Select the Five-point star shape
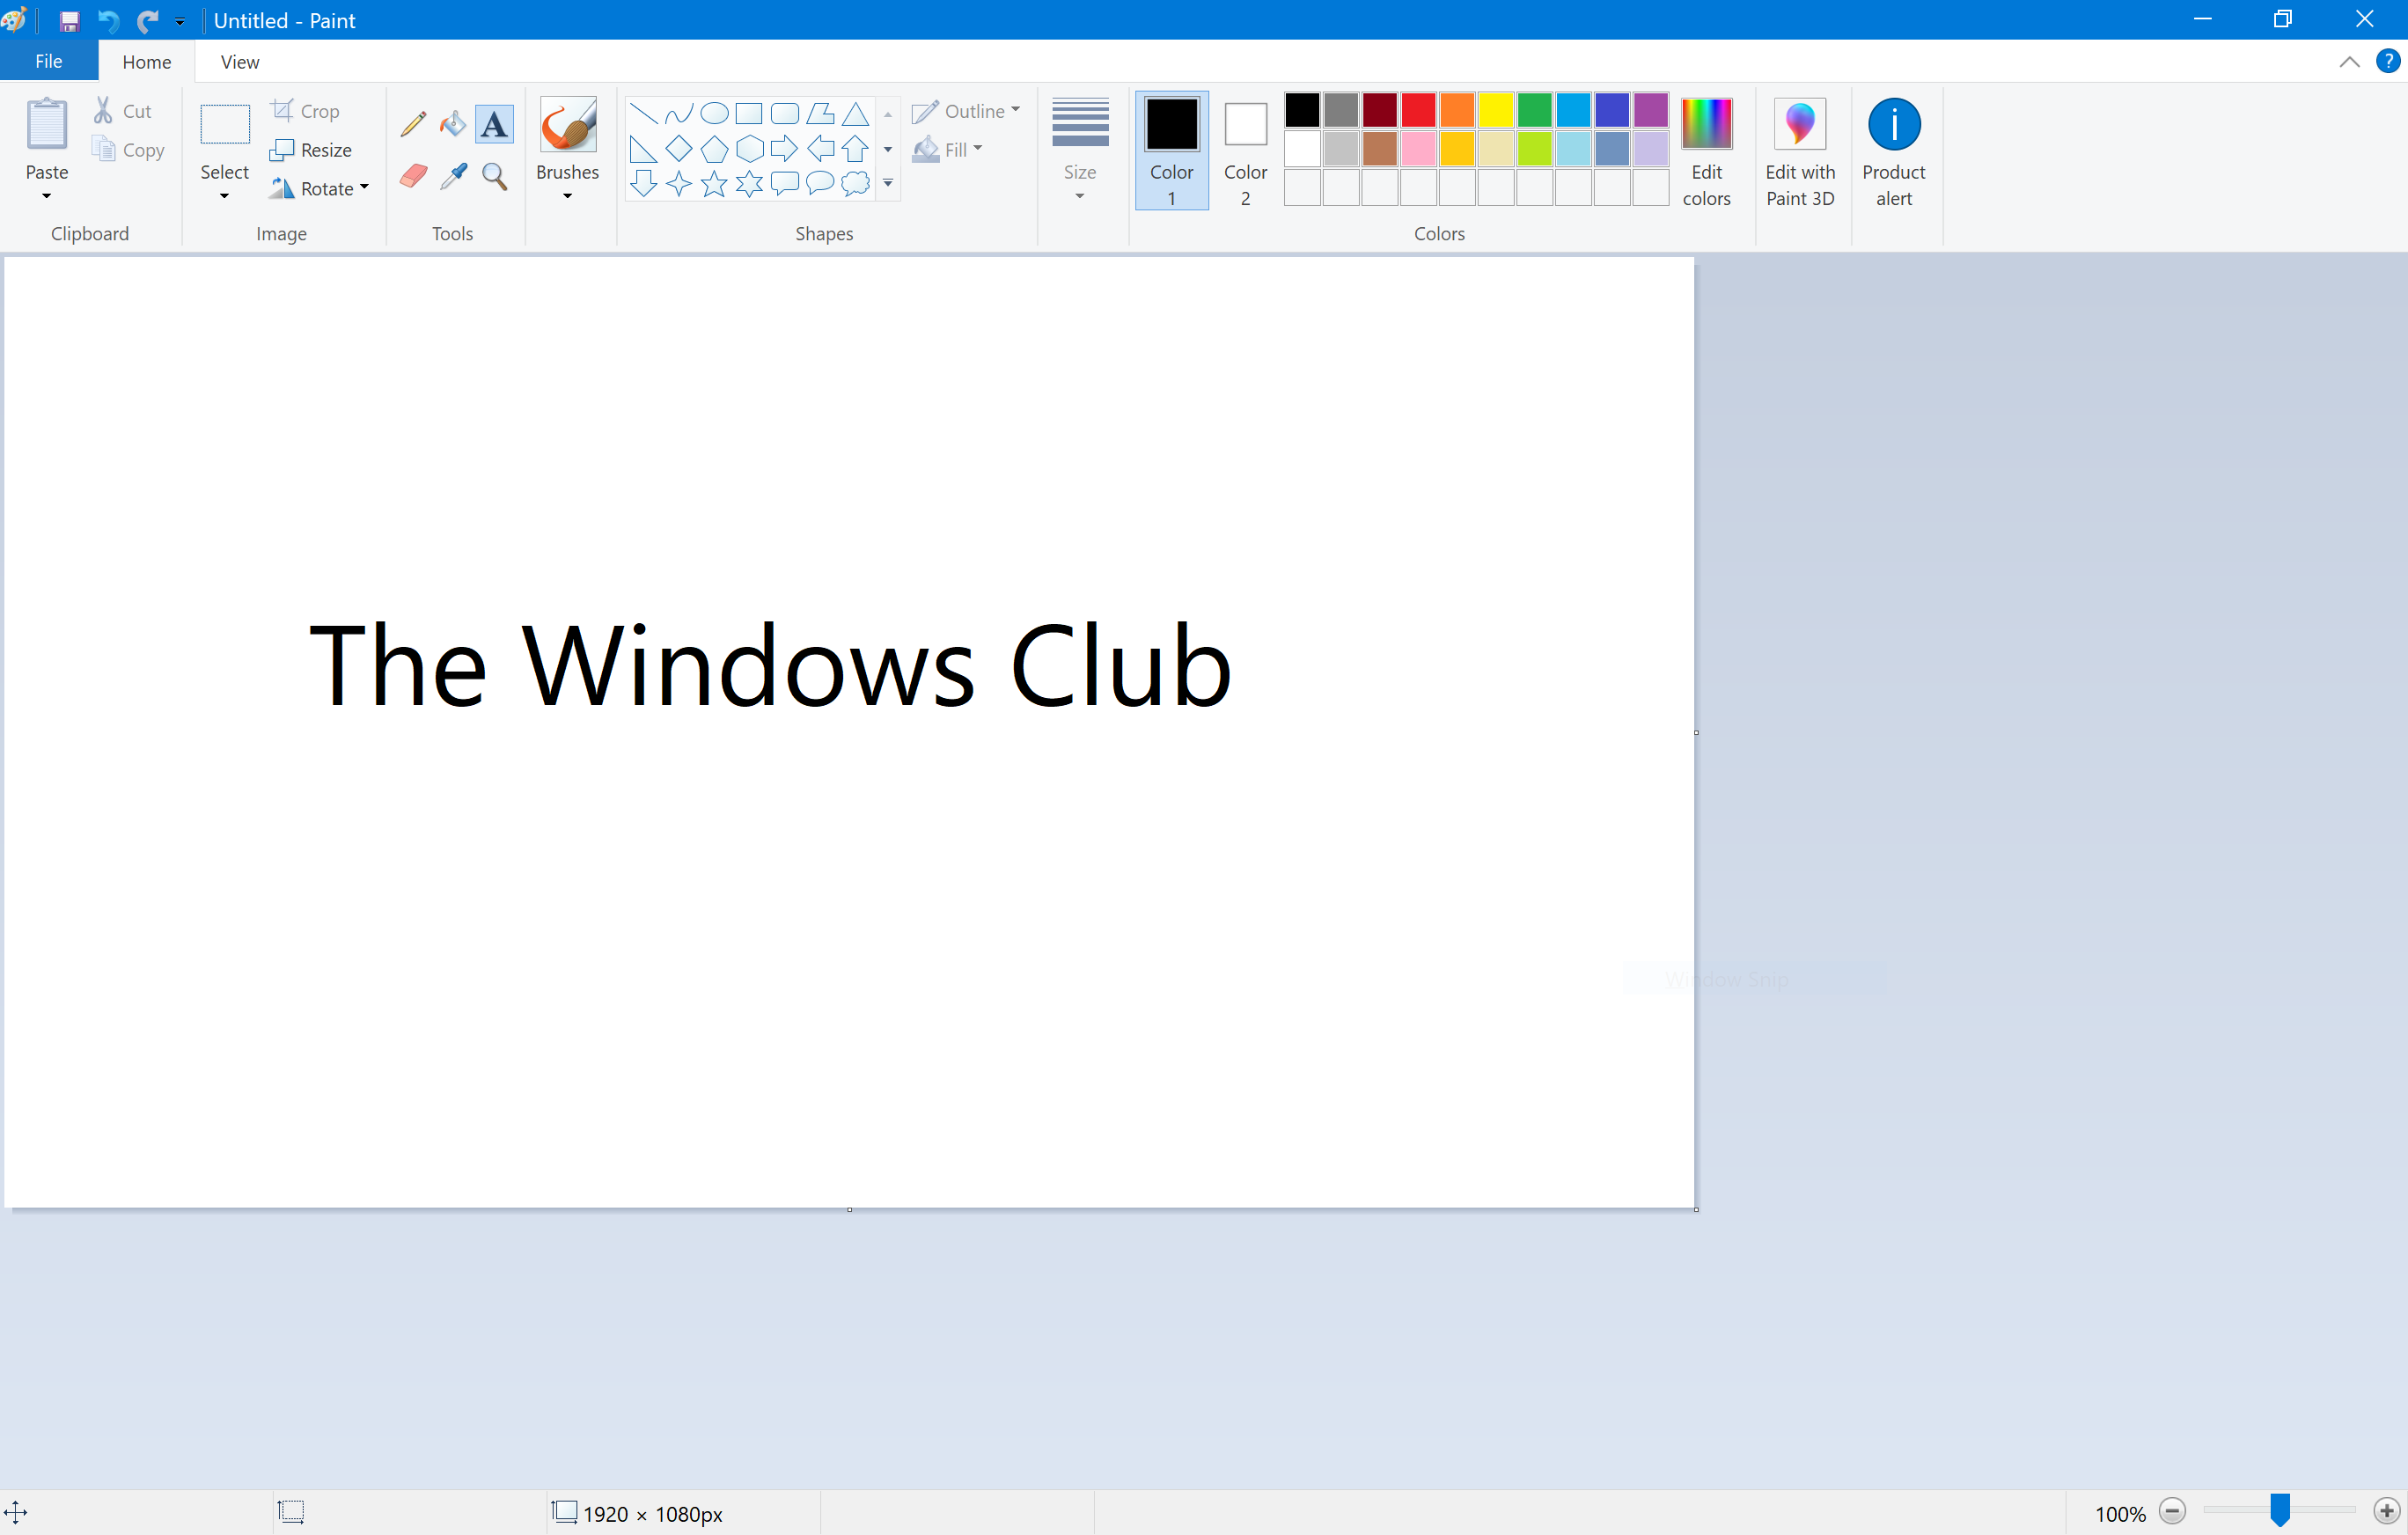2408x1535 pixels. pos(714,183)
